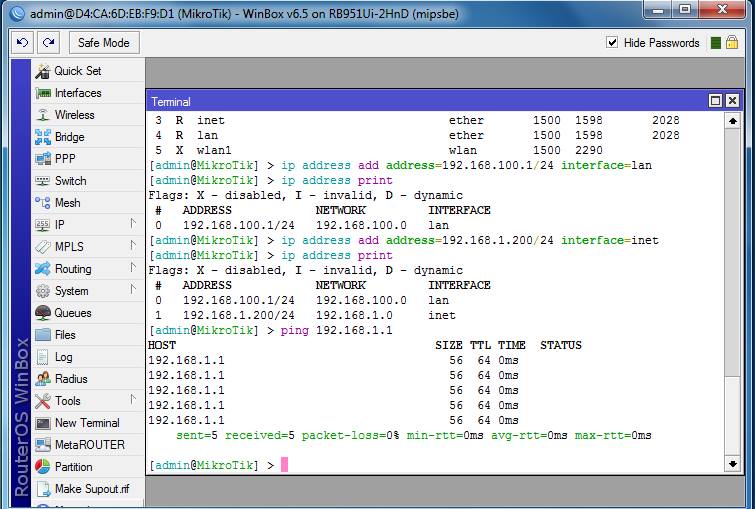Image resolution: width=755 pixels, height=509 pixels.
Task: Open the Log document icon
Action: tap(42, 357)
